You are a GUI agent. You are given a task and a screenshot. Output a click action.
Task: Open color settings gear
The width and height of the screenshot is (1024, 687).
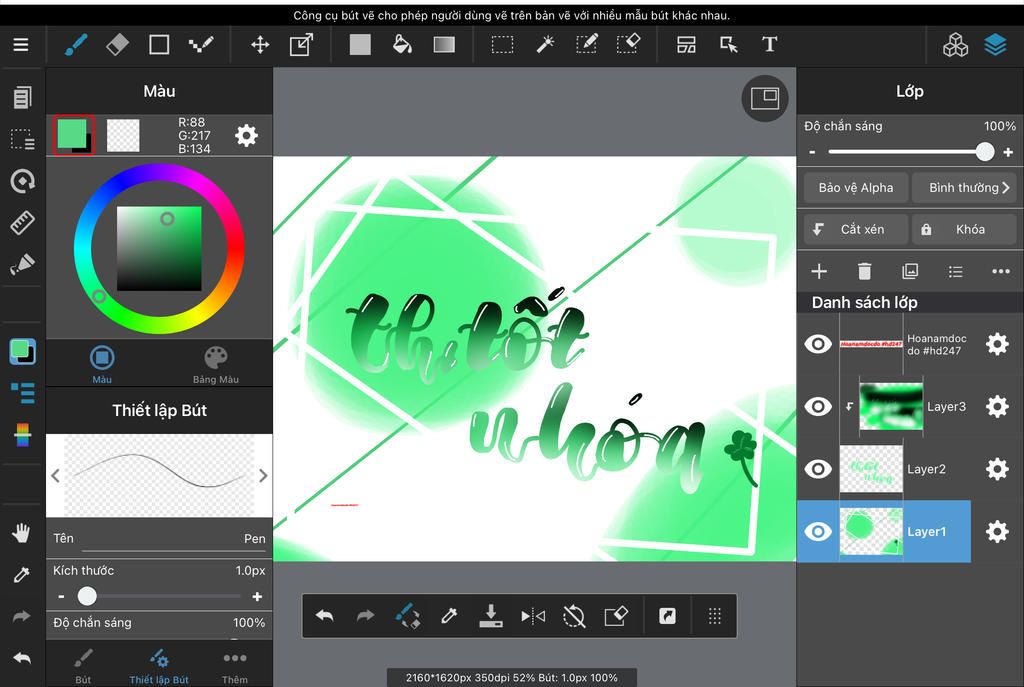pyautogui.click(x=246, y=136)
